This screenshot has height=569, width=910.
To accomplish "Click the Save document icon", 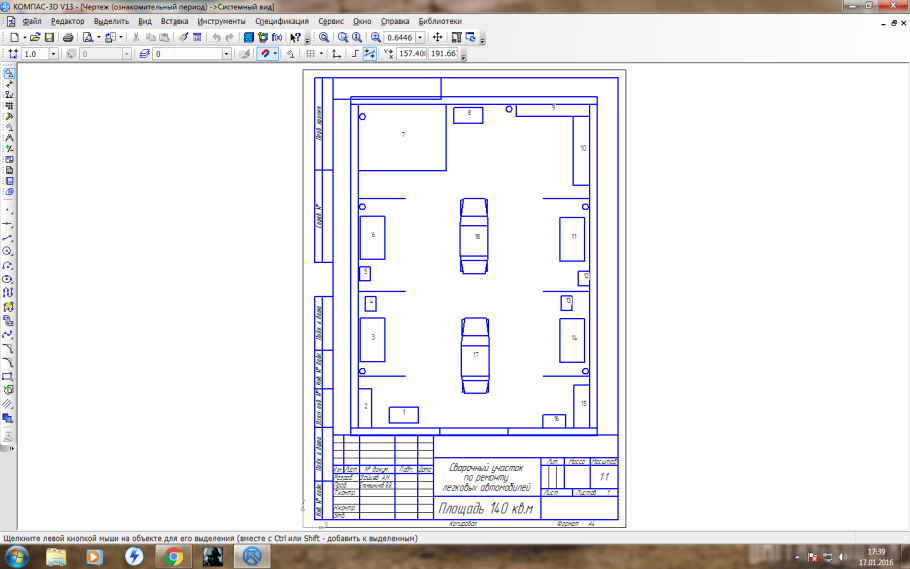I will [49, 38].
